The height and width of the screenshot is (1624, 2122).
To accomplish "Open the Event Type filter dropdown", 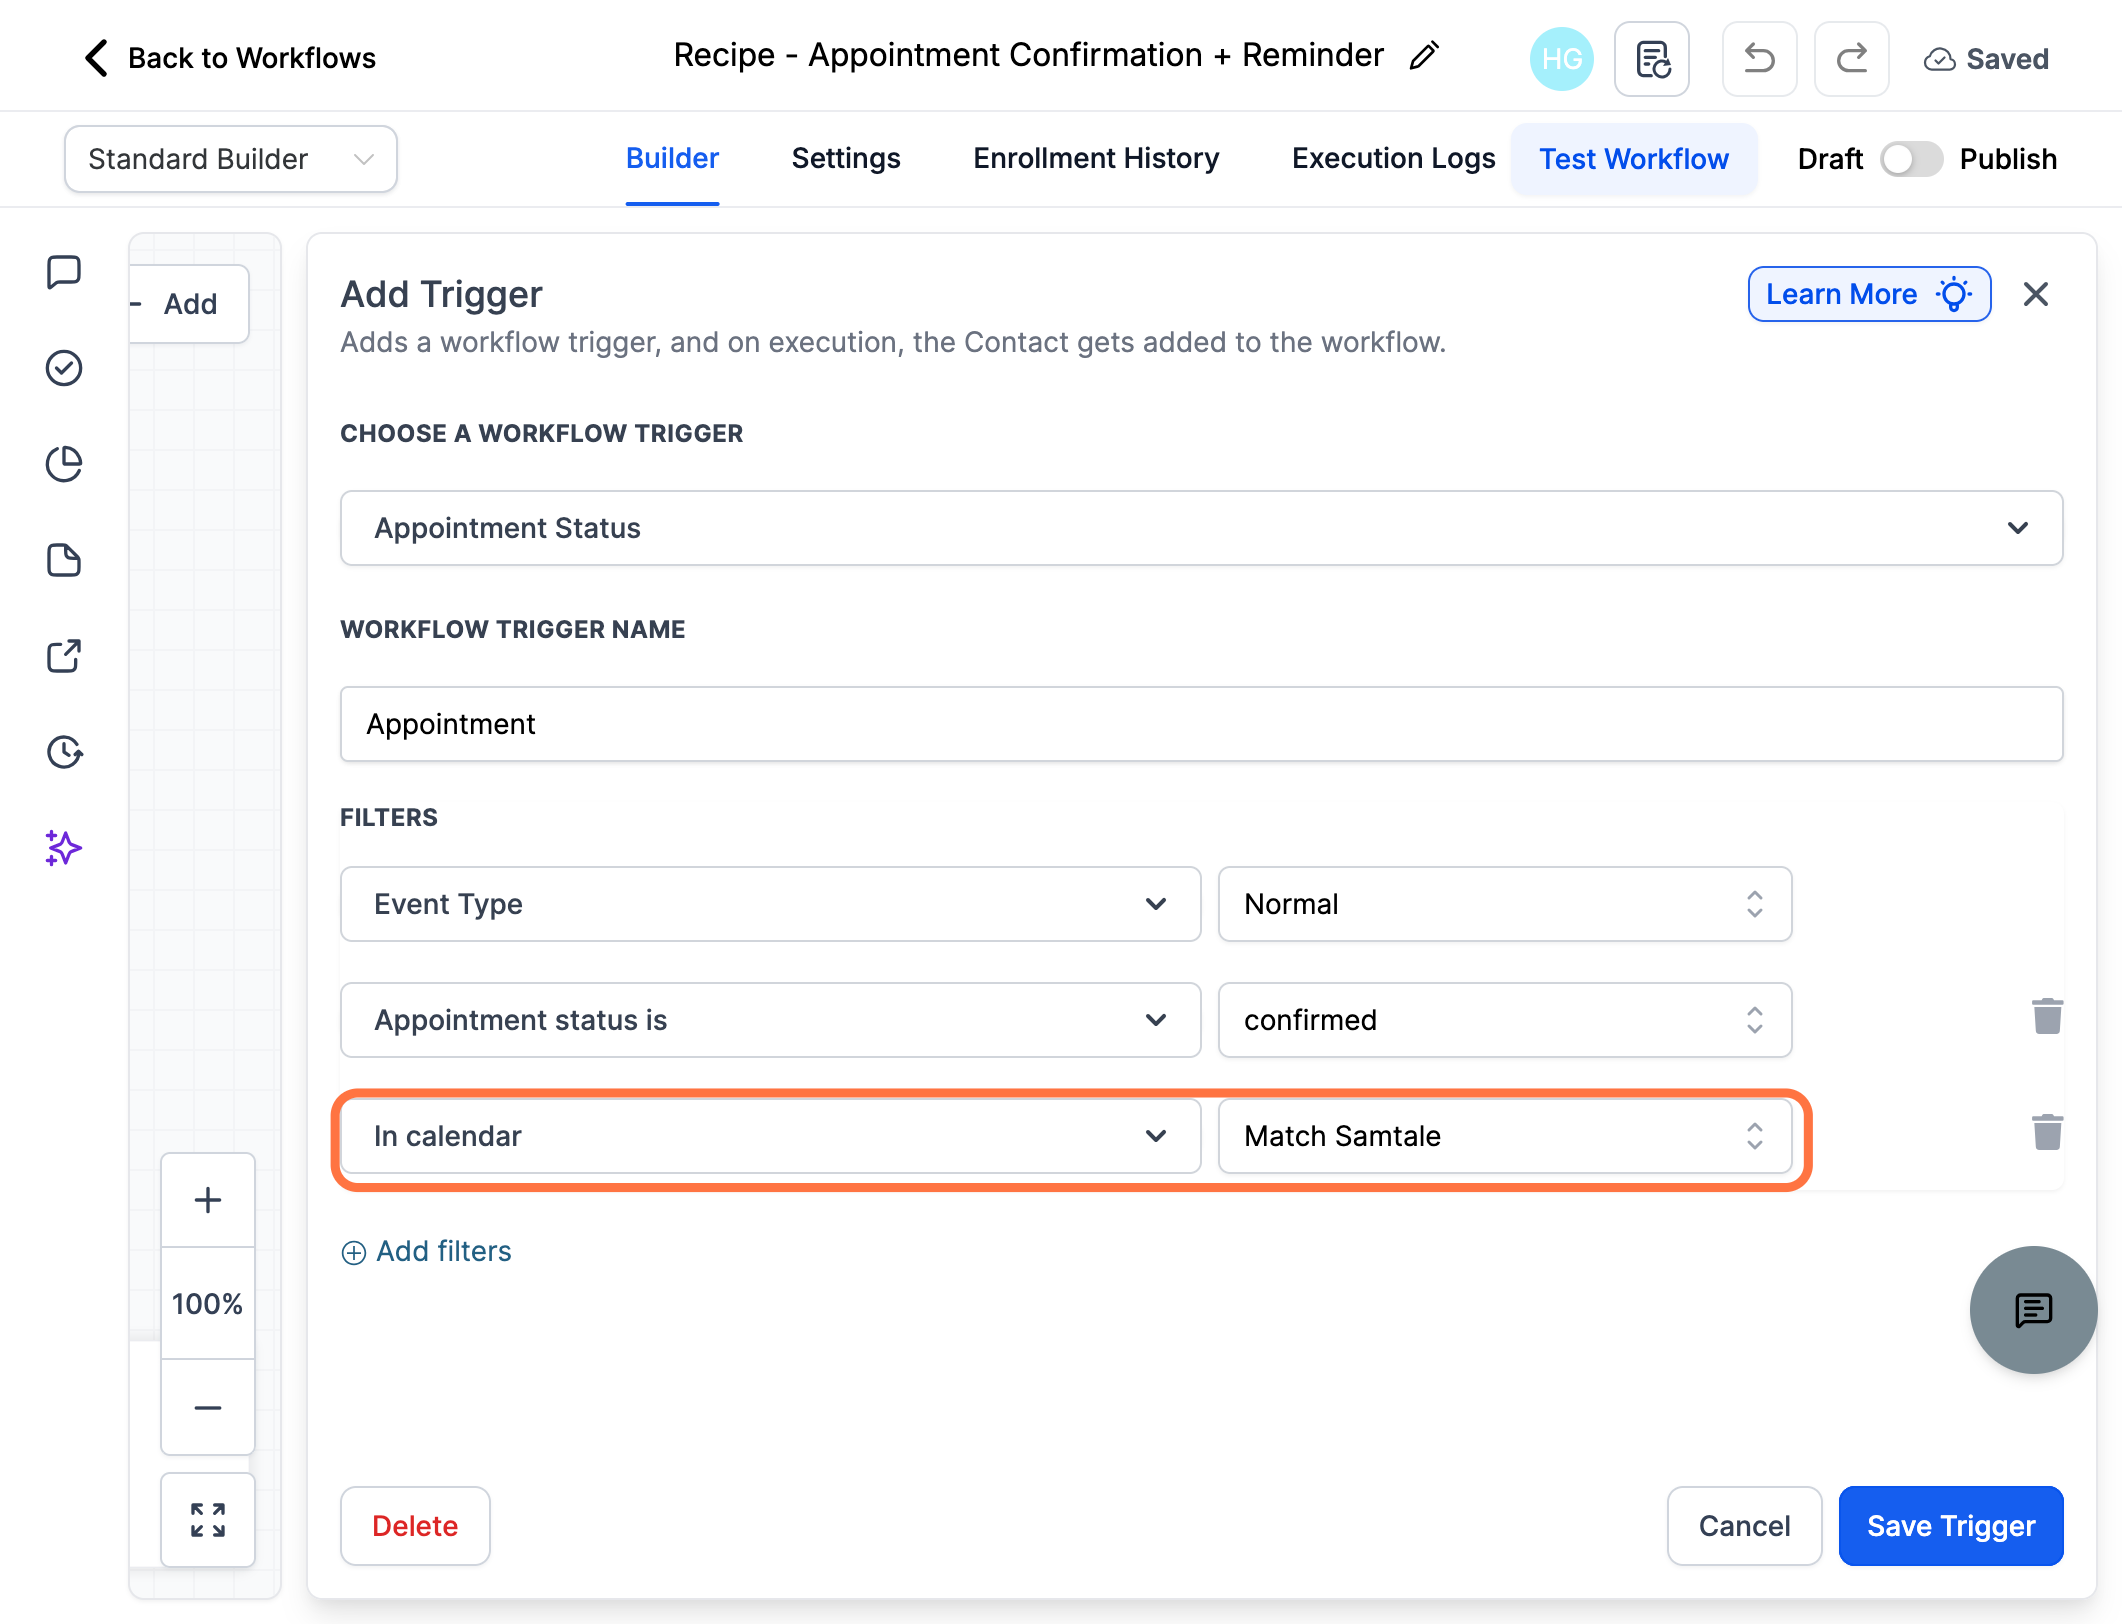I will pyautogui.click(x=770, y=904).
